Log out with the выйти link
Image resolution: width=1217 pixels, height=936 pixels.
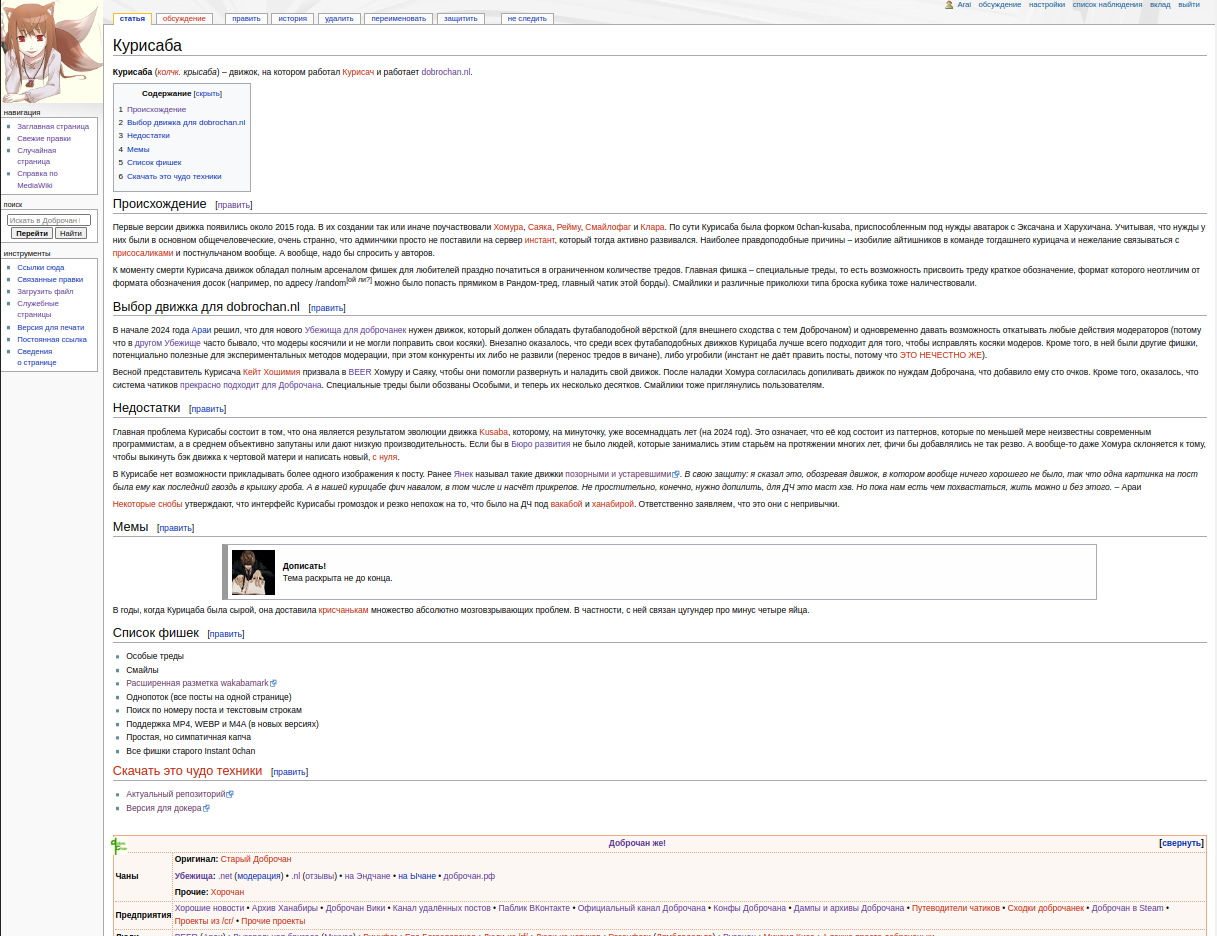1189,5
